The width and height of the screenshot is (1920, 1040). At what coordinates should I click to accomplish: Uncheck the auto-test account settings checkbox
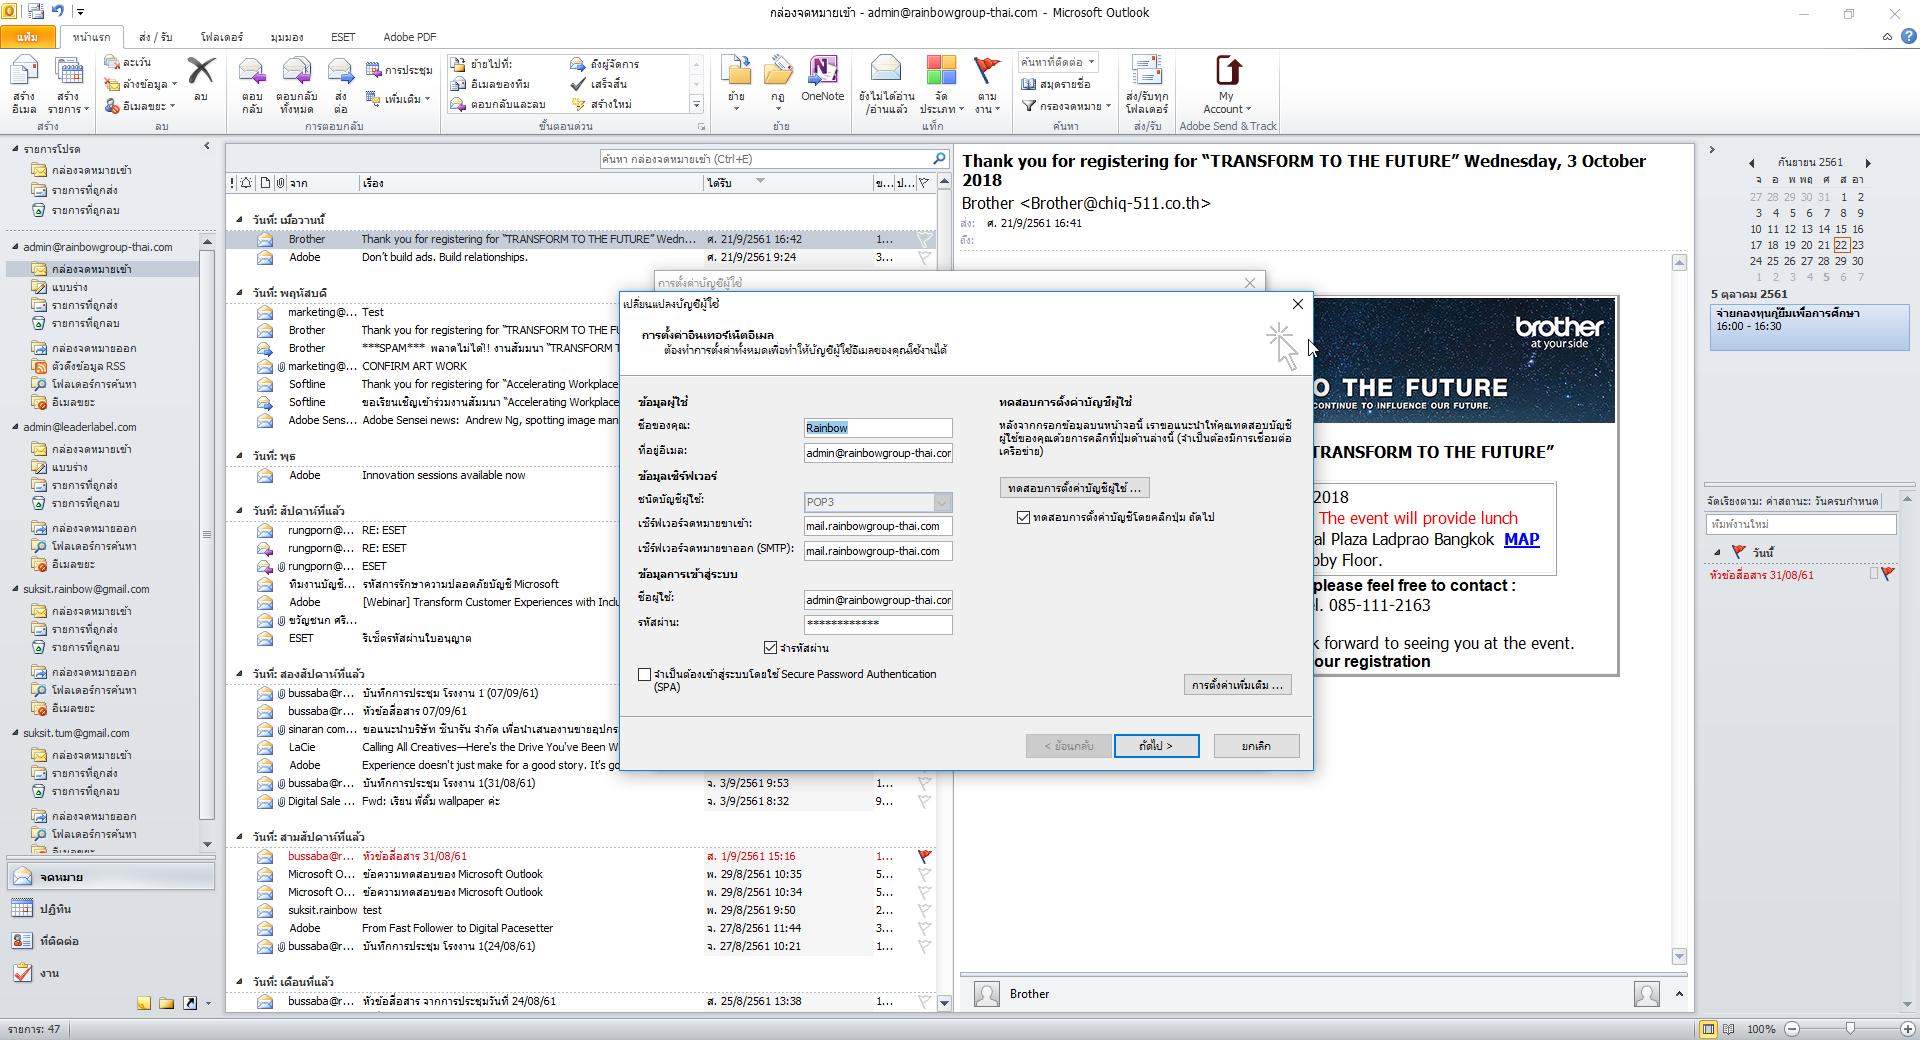click(1023, 518)
